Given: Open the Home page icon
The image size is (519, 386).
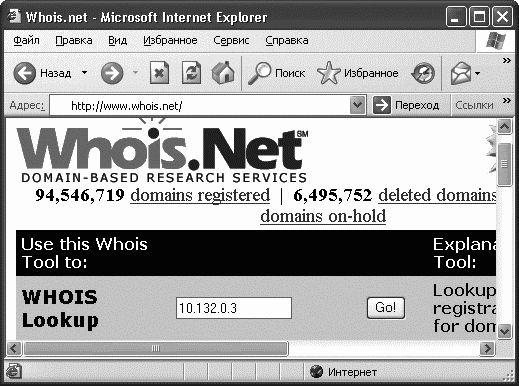Looking at the screenshot, I should point(223,72).
